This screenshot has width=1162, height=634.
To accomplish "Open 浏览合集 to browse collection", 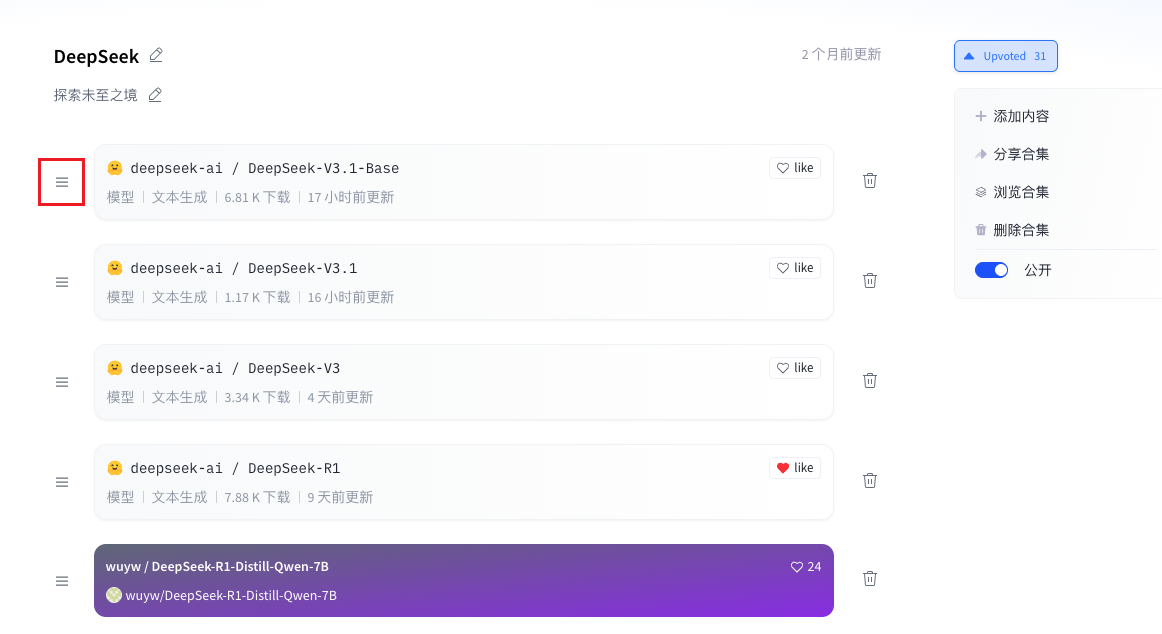I will click(x=1020, y=192).
